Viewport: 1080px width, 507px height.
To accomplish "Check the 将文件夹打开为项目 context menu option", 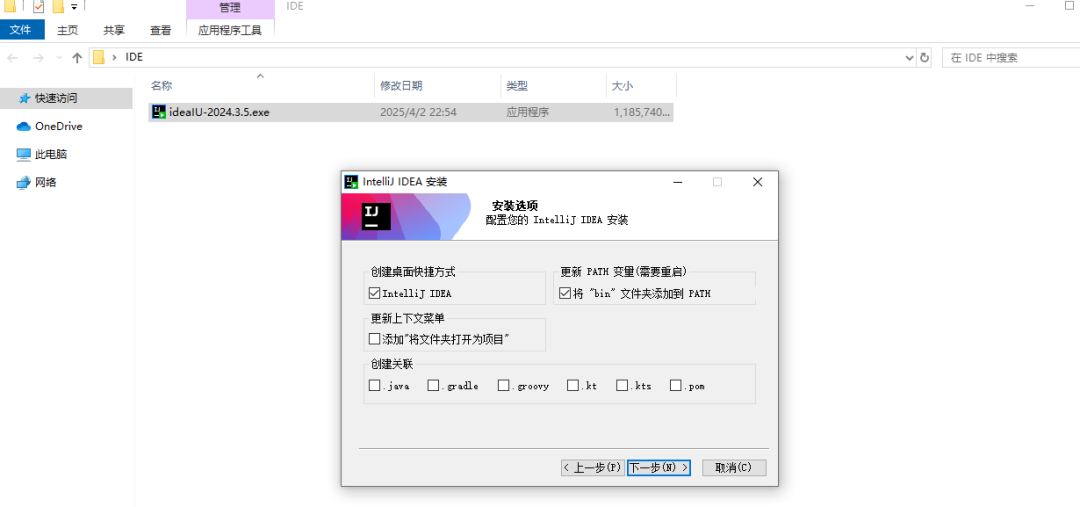I will tap(375, 339).
